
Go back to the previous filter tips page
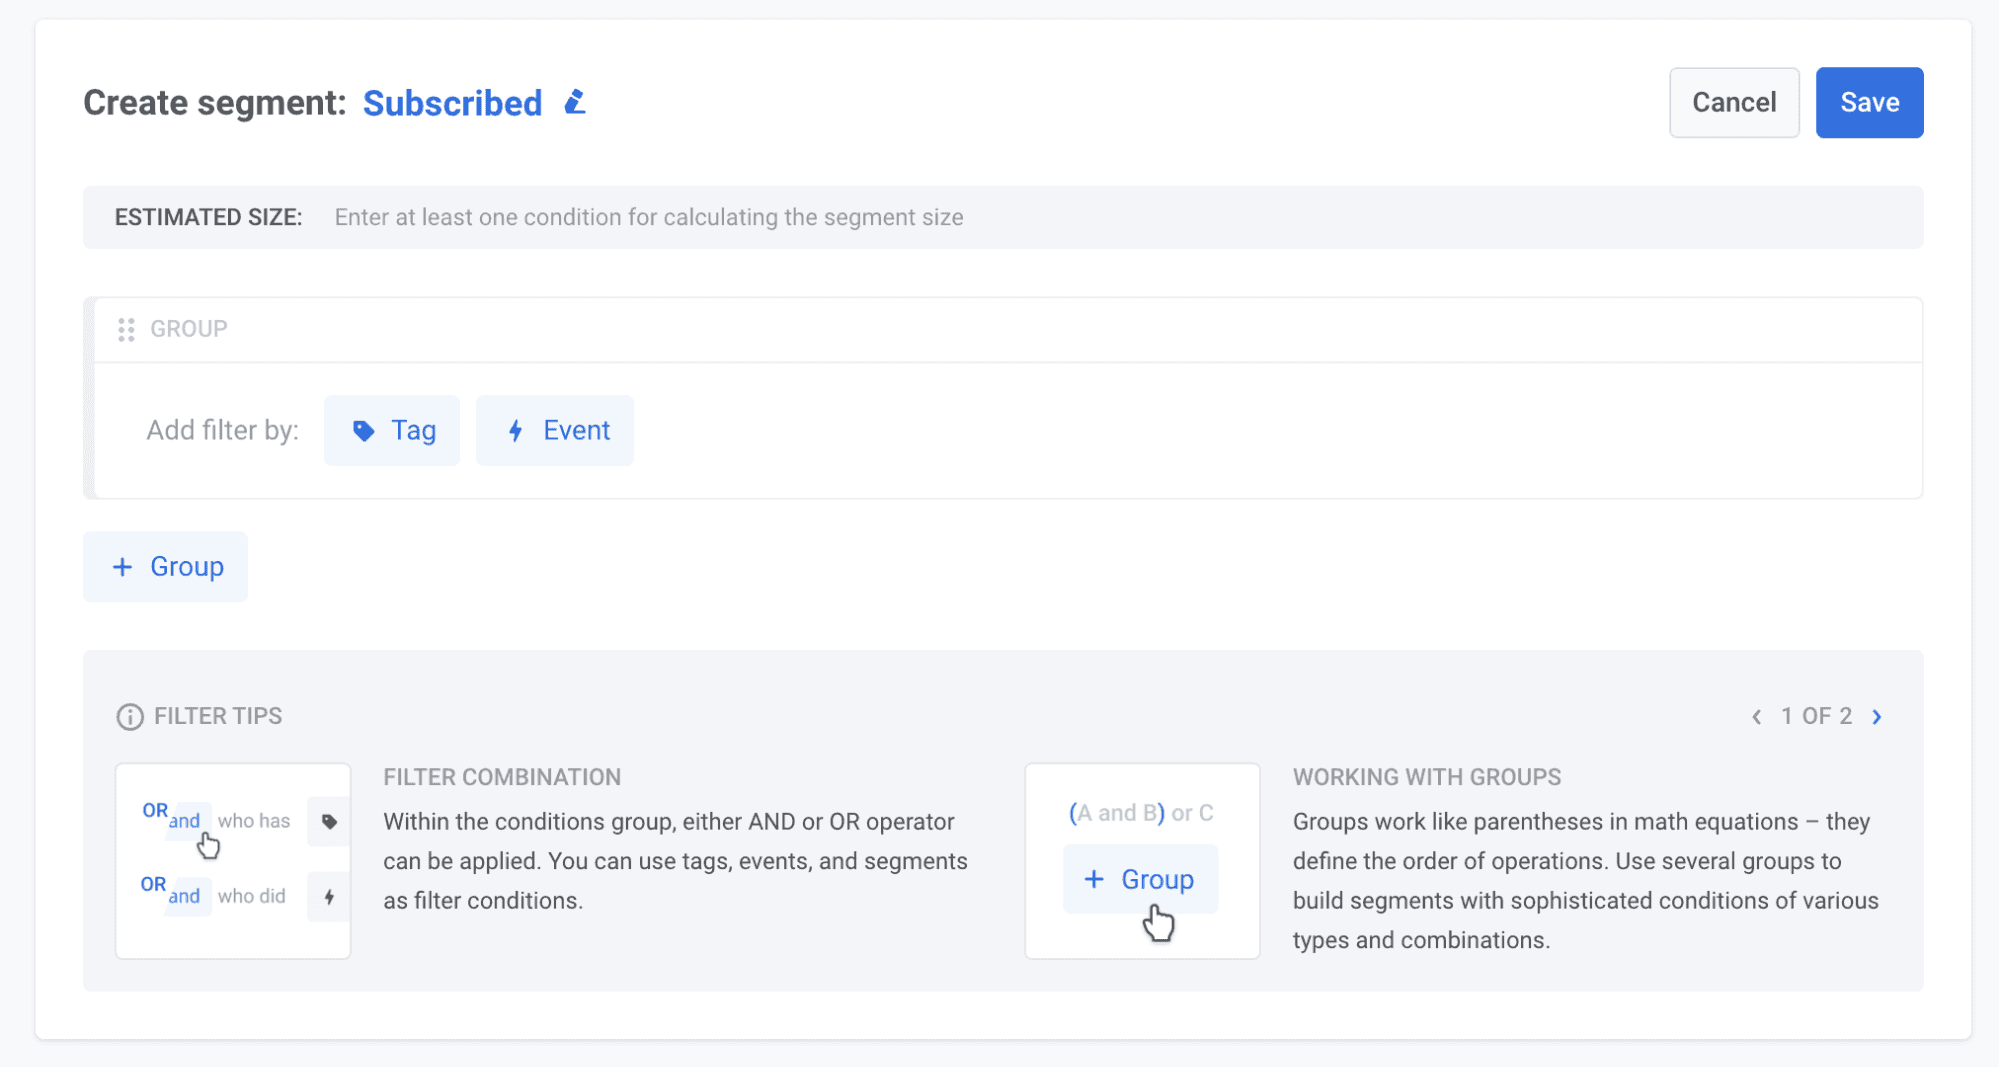[x=1757, y=716]
